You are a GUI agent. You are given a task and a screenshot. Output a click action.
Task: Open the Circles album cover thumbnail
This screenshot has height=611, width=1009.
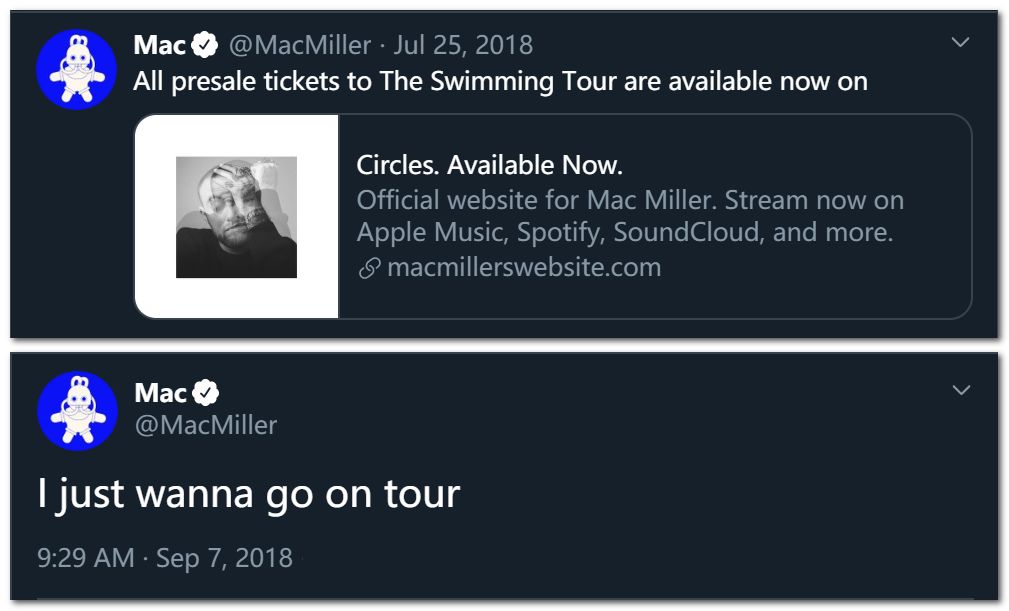[236, 217]
